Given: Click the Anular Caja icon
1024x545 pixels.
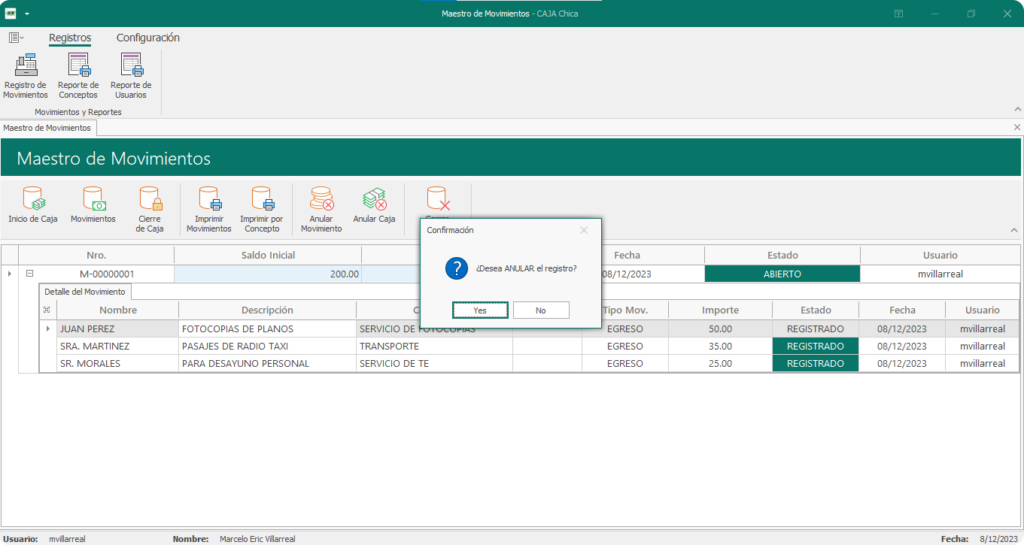Looking at the screenshot, I should [x=374, y=199].
